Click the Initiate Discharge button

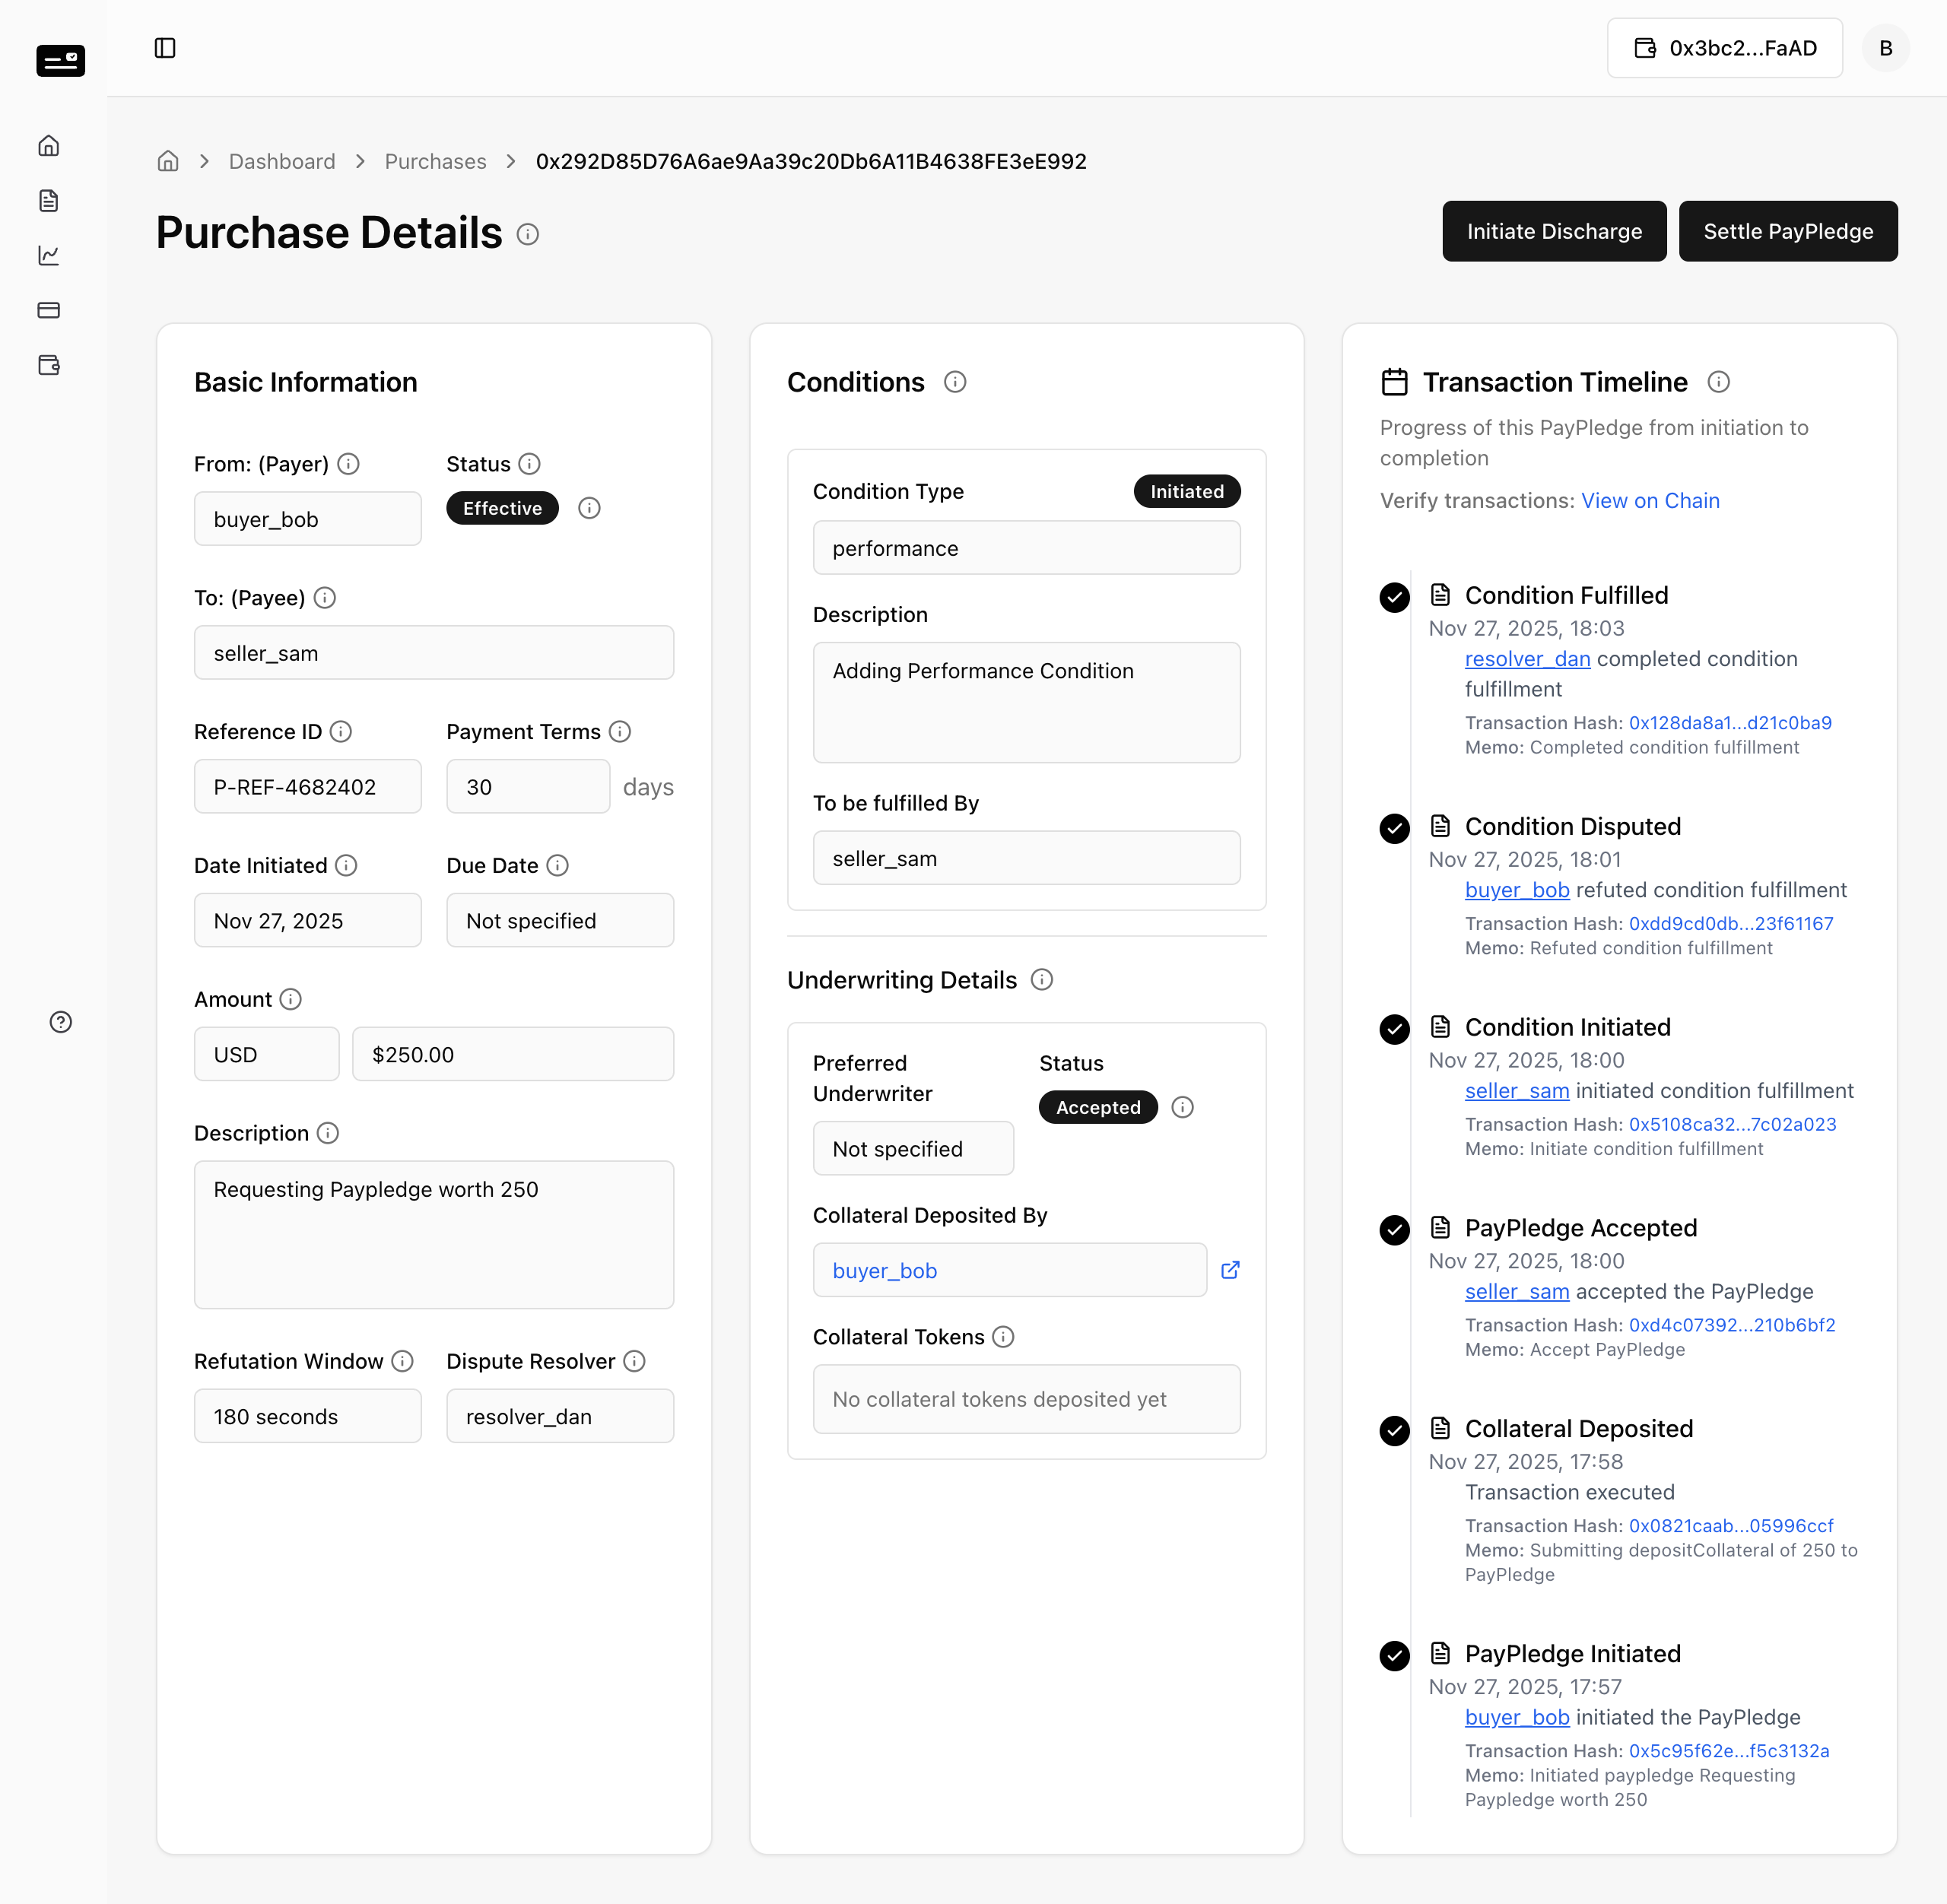coord(1554,231)
